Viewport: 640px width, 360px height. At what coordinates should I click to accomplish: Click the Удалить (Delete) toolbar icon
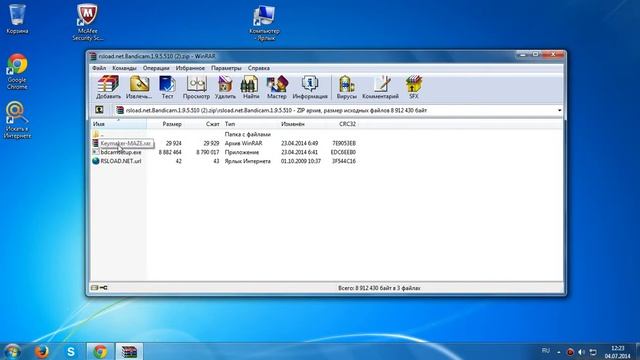pyautogui.click(x=225, y=87)
